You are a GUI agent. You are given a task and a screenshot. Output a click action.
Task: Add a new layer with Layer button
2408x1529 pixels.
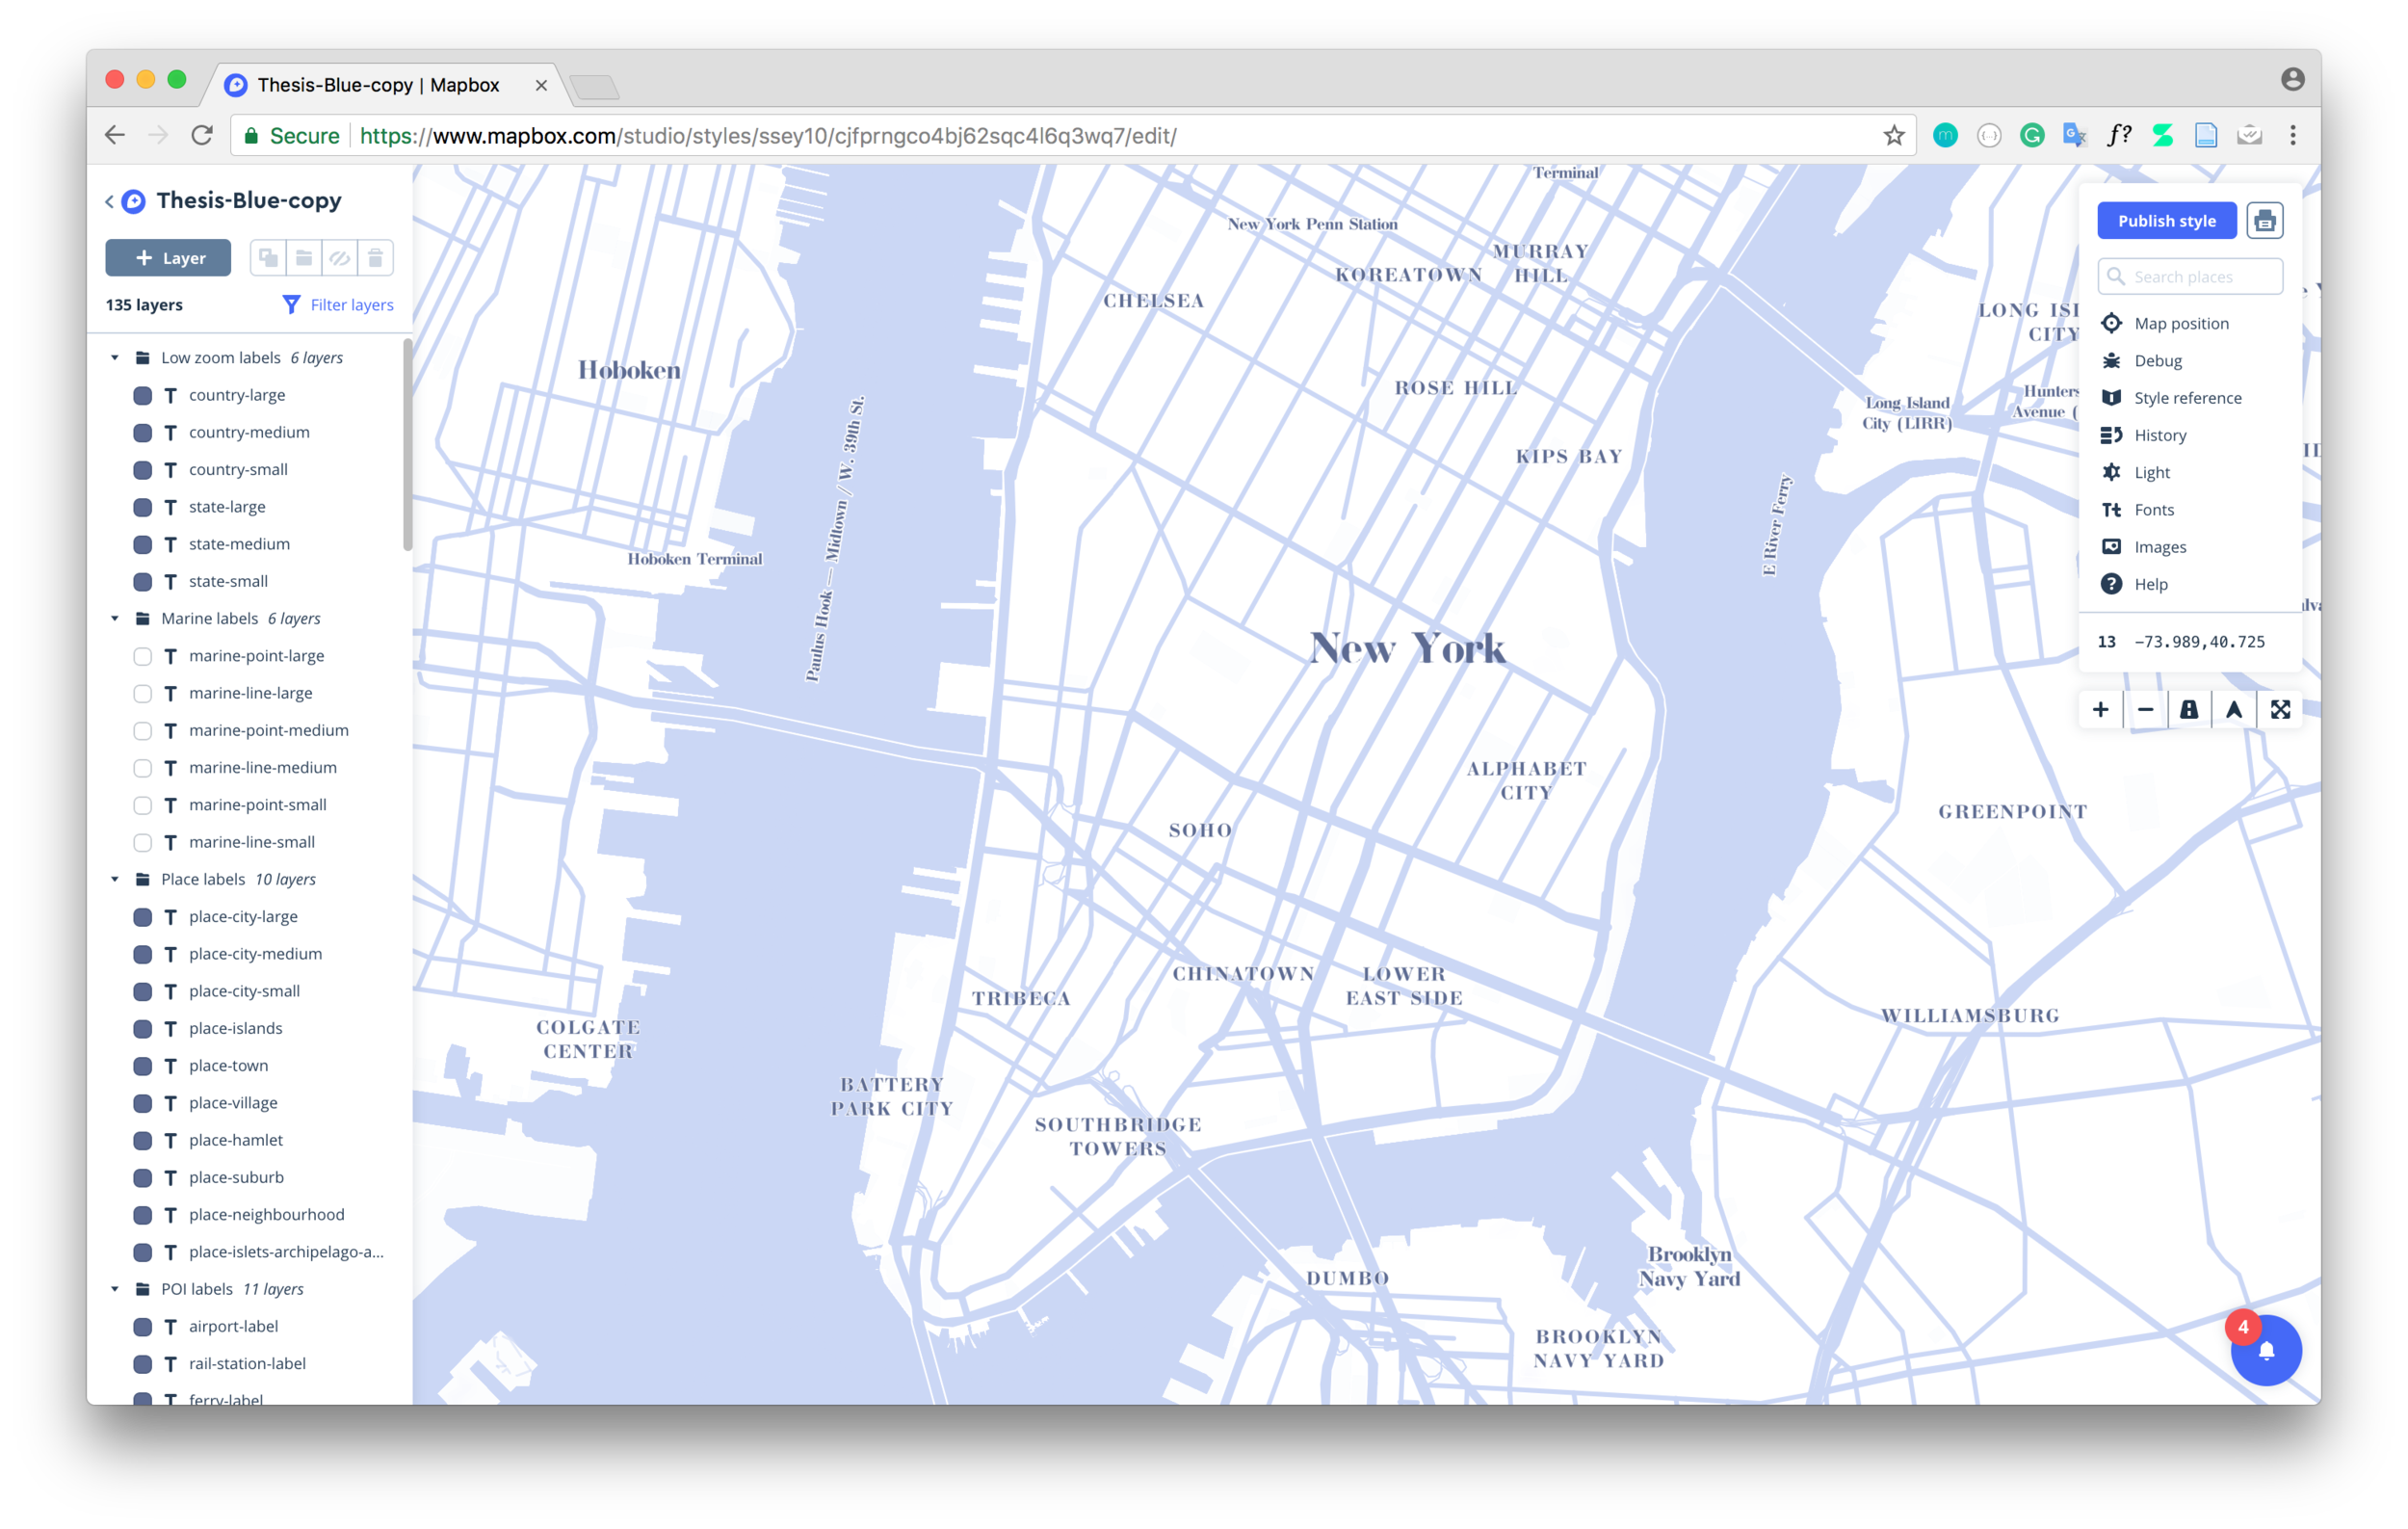[168, 258]
